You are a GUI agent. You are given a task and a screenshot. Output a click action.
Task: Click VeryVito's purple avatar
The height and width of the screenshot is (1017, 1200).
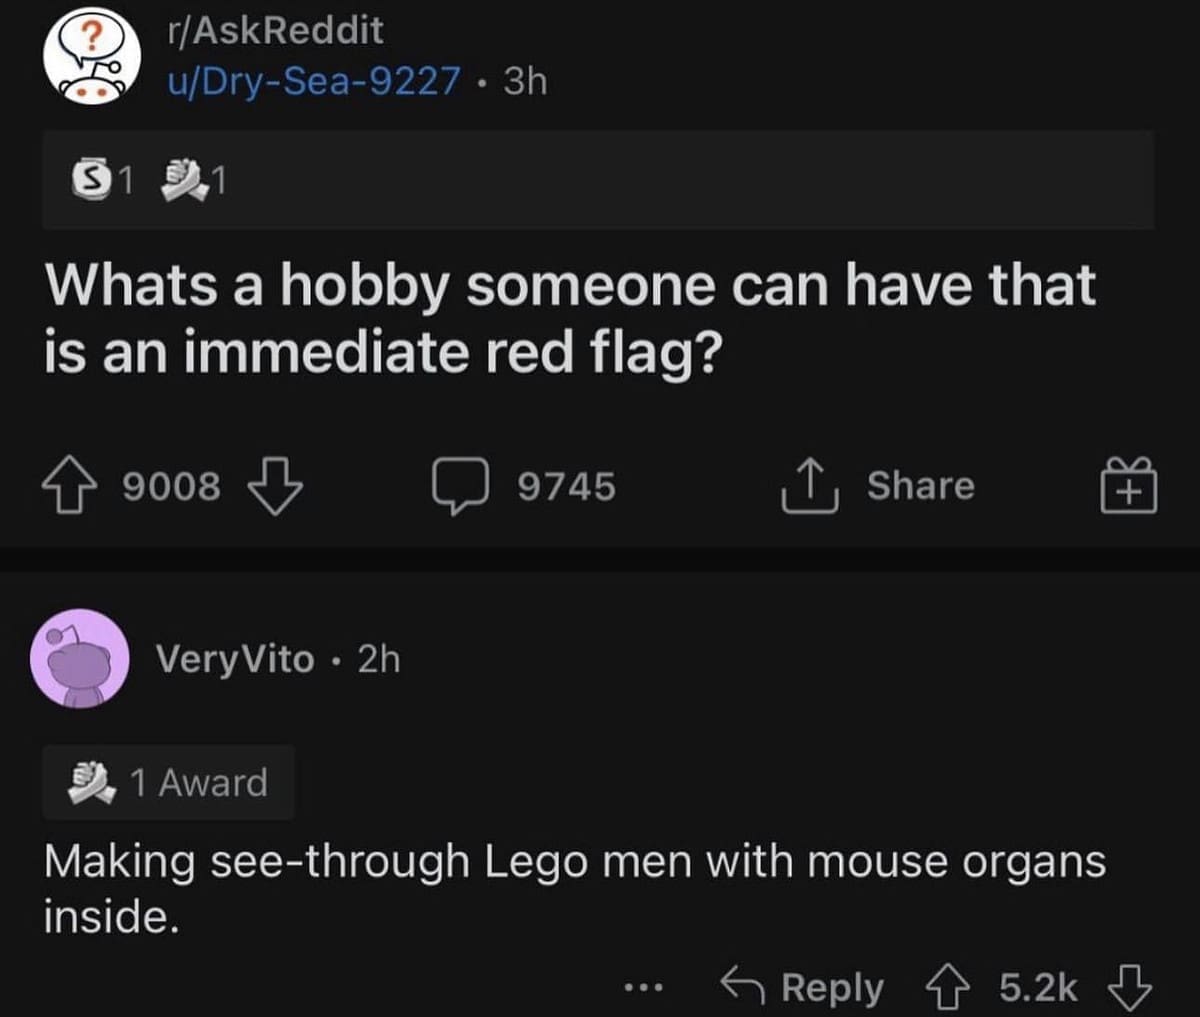pyautogui.click(x=79, y=658)
